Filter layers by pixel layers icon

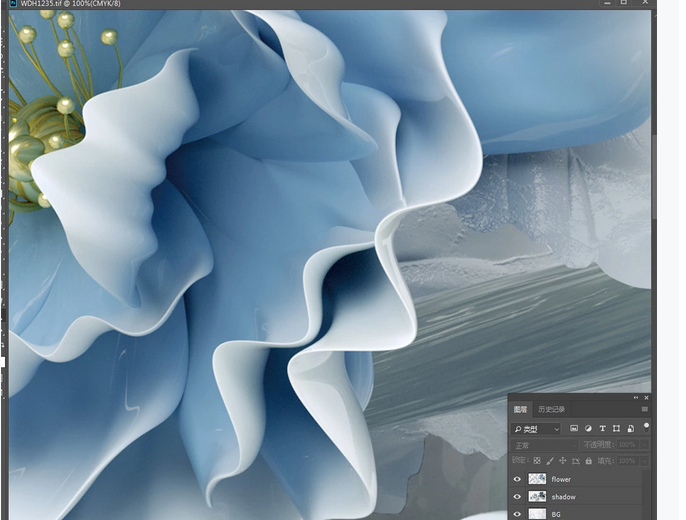(x=573, y=428)
